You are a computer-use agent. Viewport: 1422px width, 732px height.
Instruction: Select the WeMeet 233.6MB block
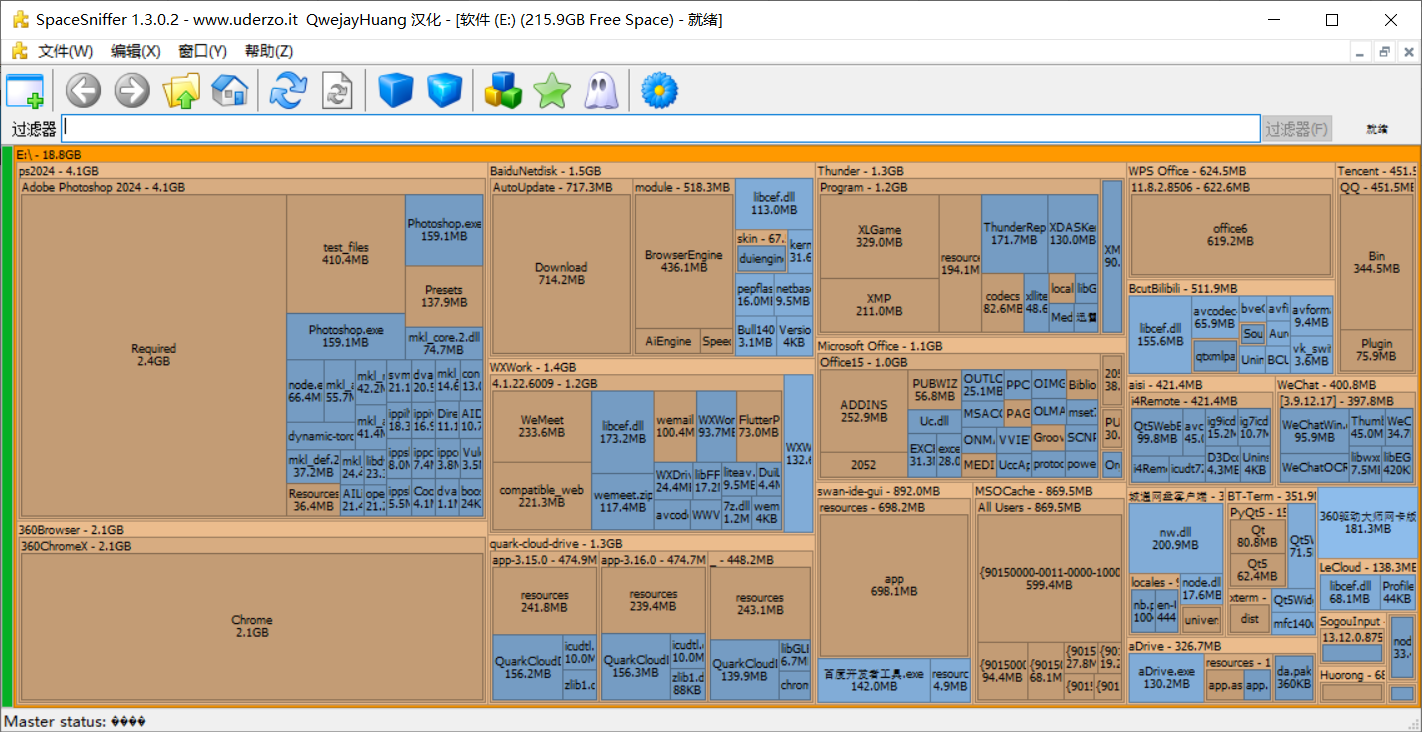[x=541, y=426]
